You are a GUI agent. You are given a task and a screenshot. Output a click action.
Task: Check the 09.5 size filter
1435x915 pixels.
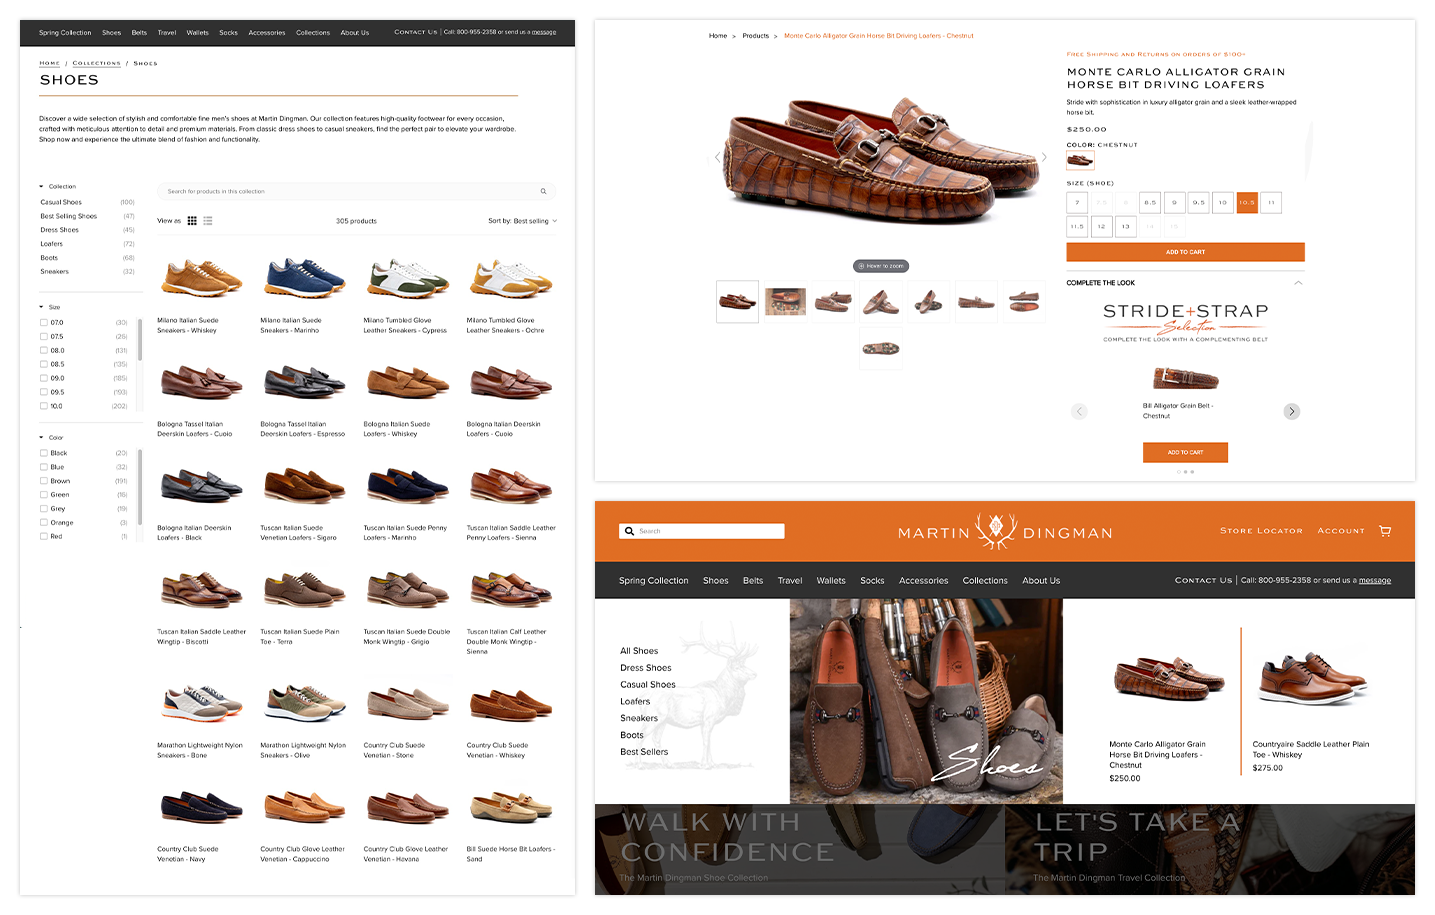pyautogui.click(x=43, y=392)
